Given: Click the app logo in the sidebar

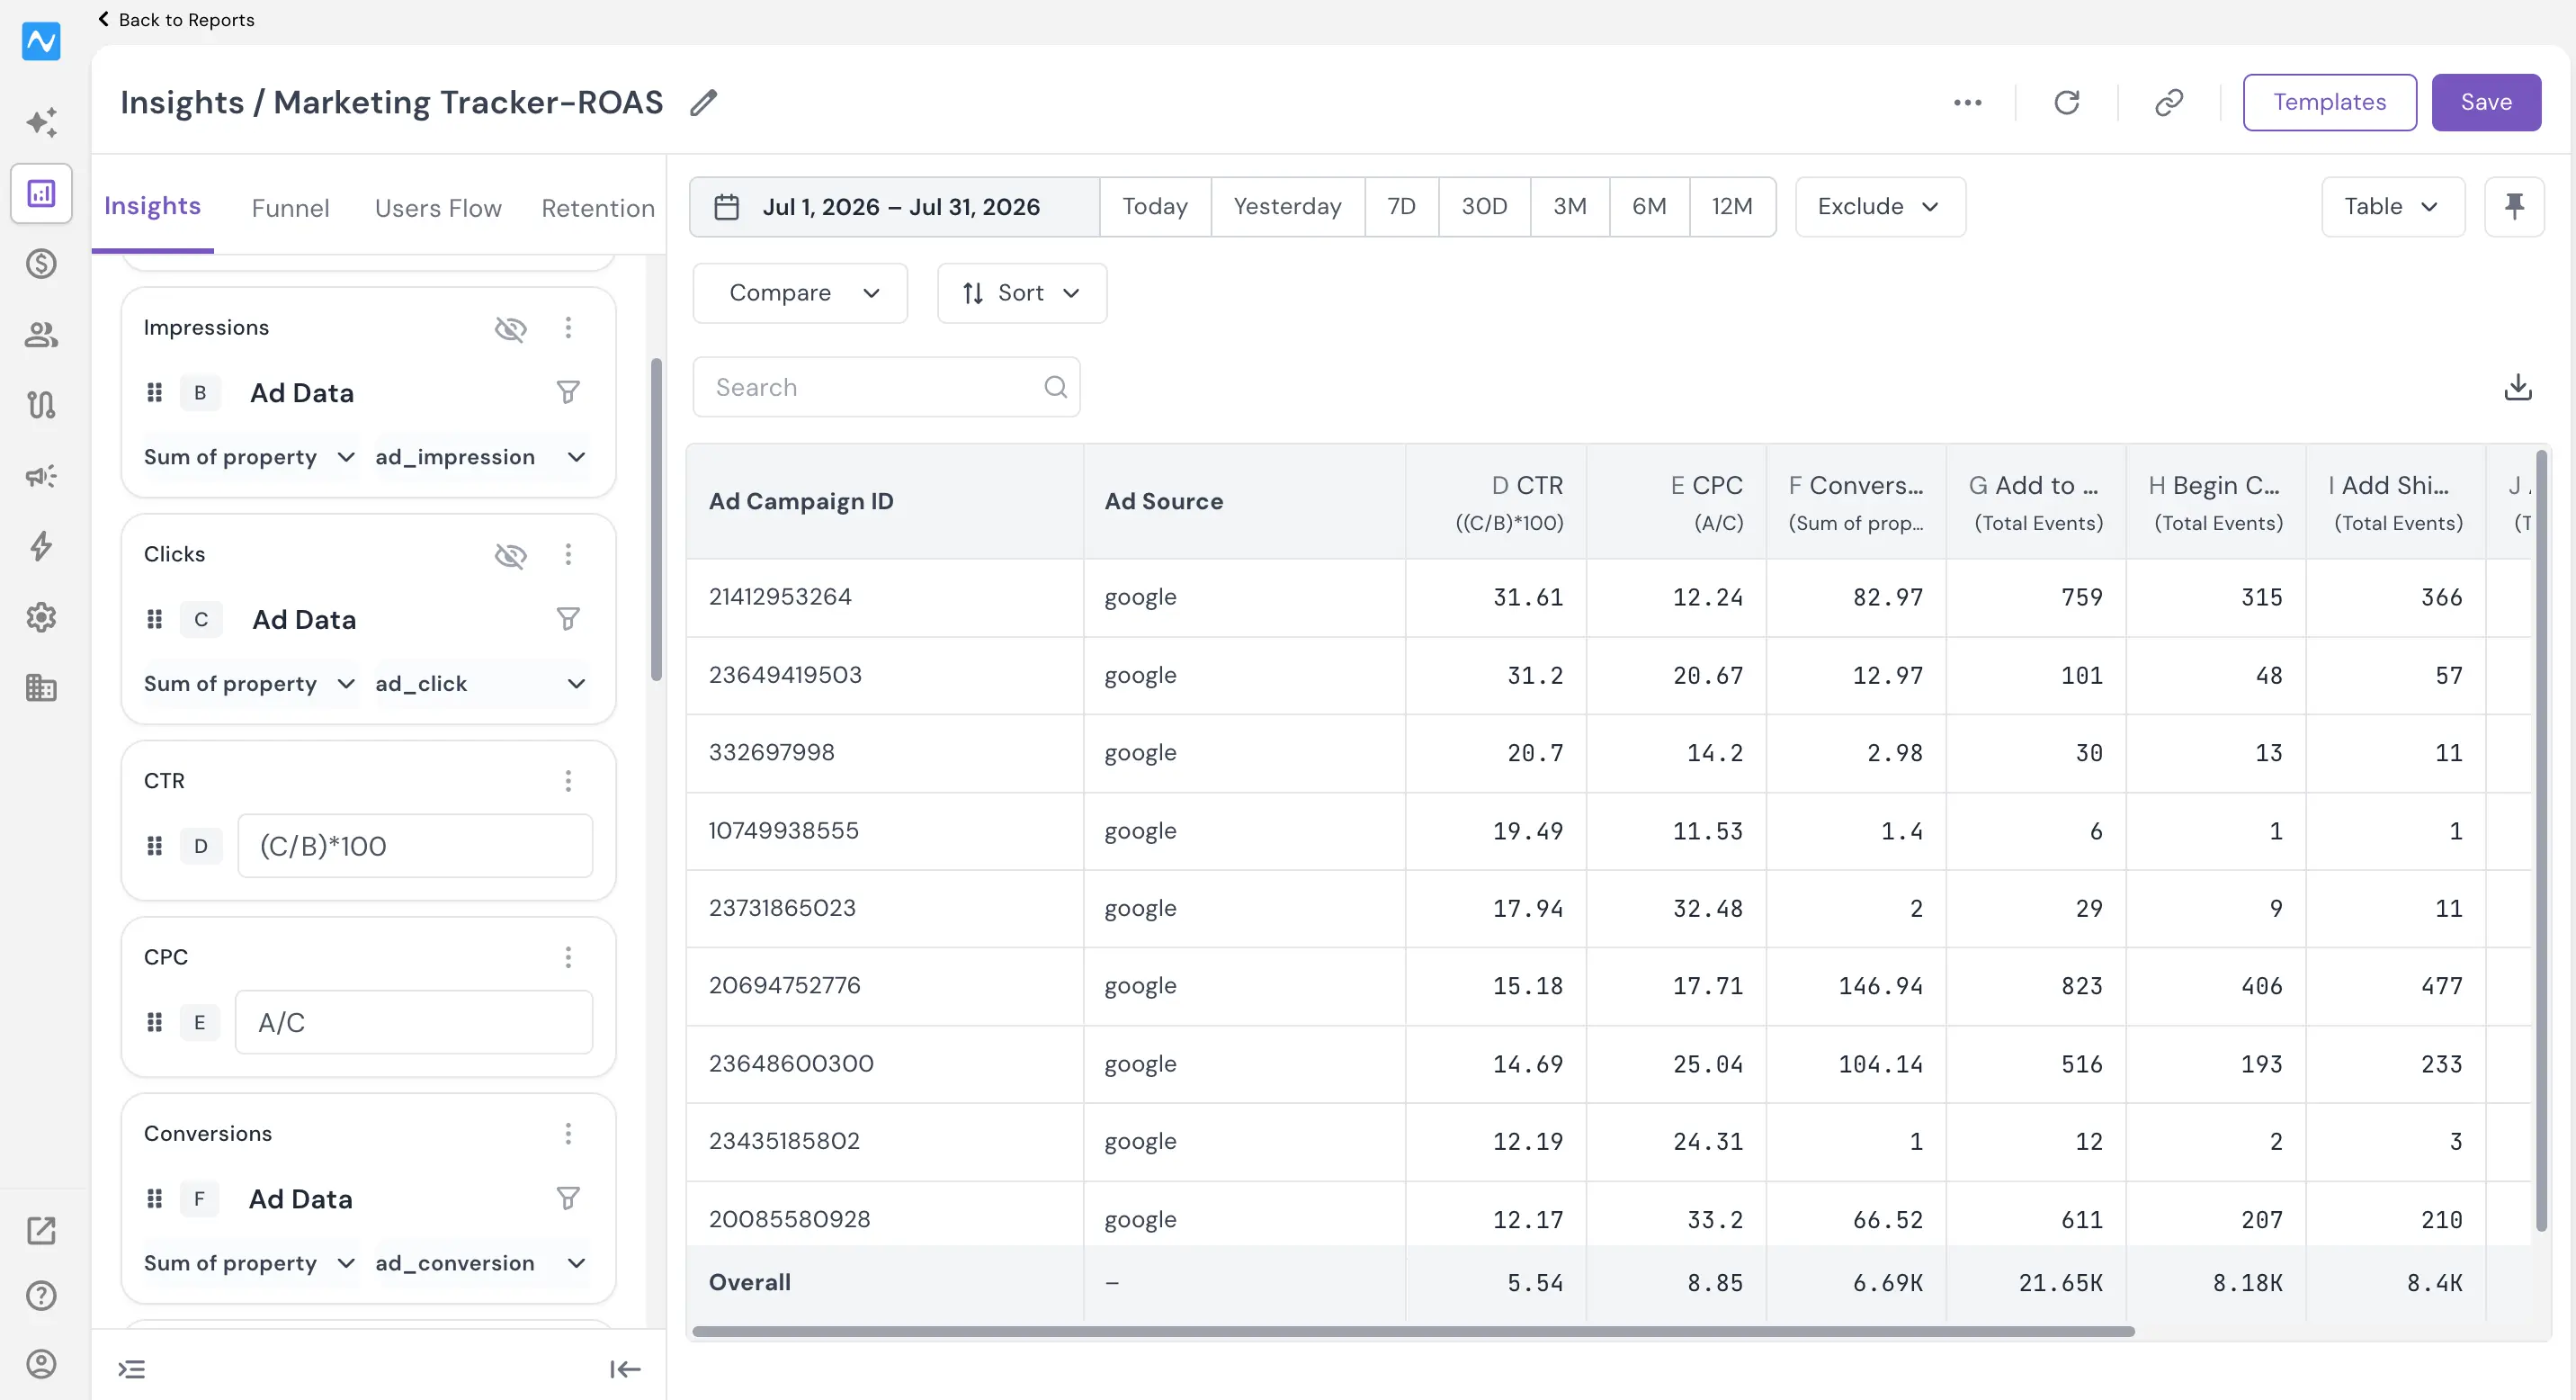Looking at the screenshot, I should pos(41,41).
